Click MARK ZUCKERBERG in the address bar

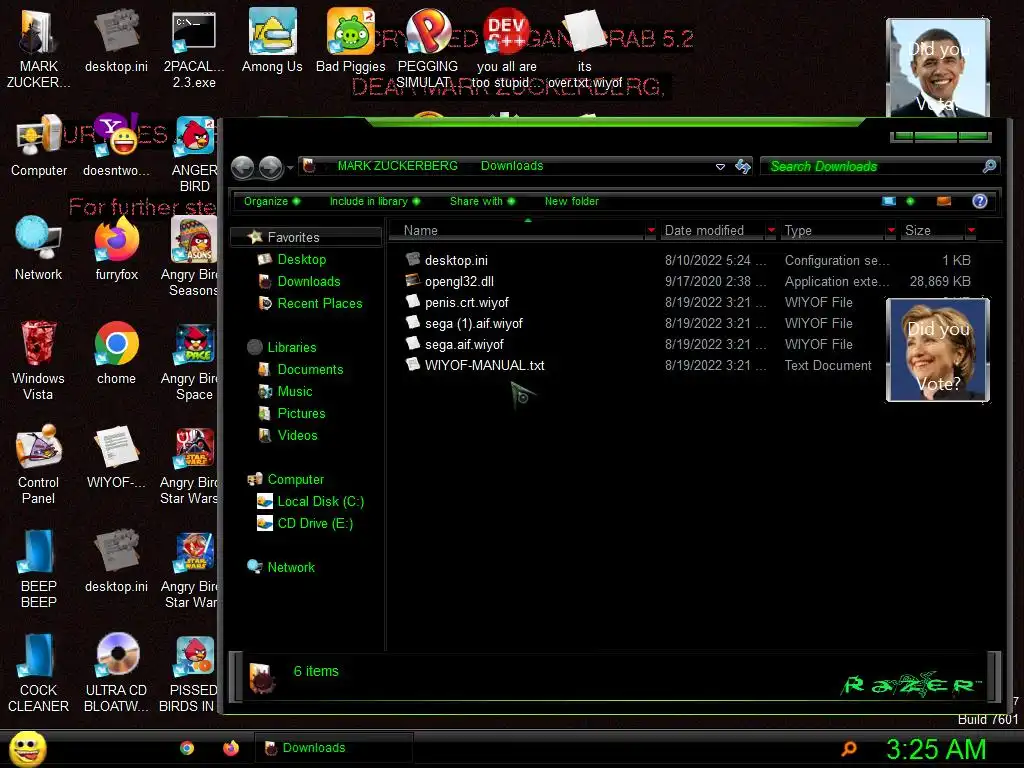tap(397, 166)
